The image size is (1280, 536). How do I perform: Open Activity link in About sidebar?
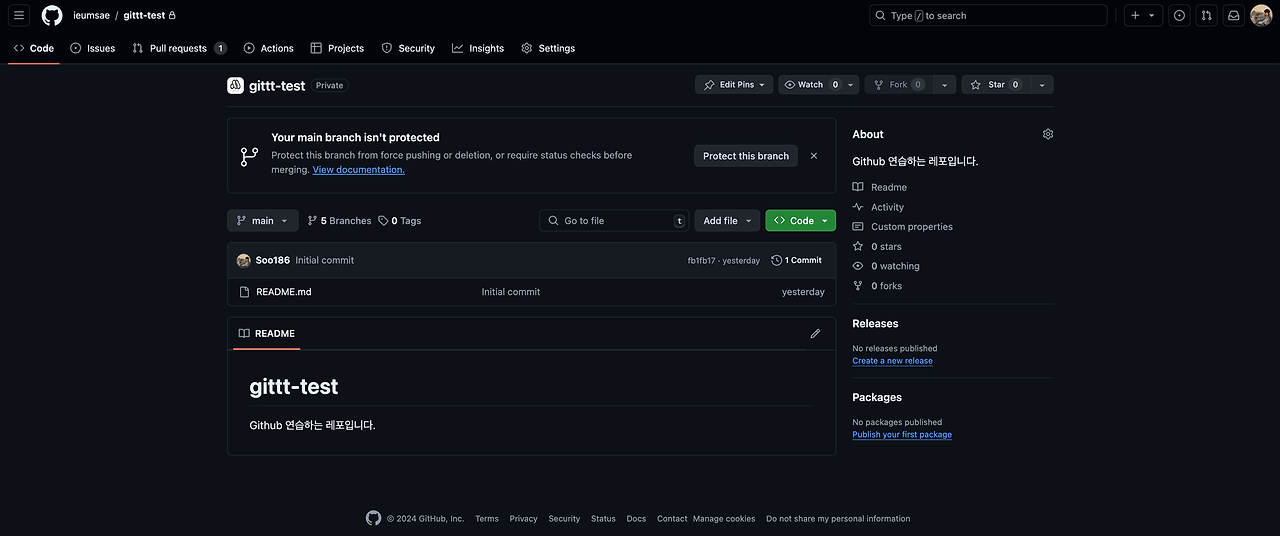click(x=878, y=207)
